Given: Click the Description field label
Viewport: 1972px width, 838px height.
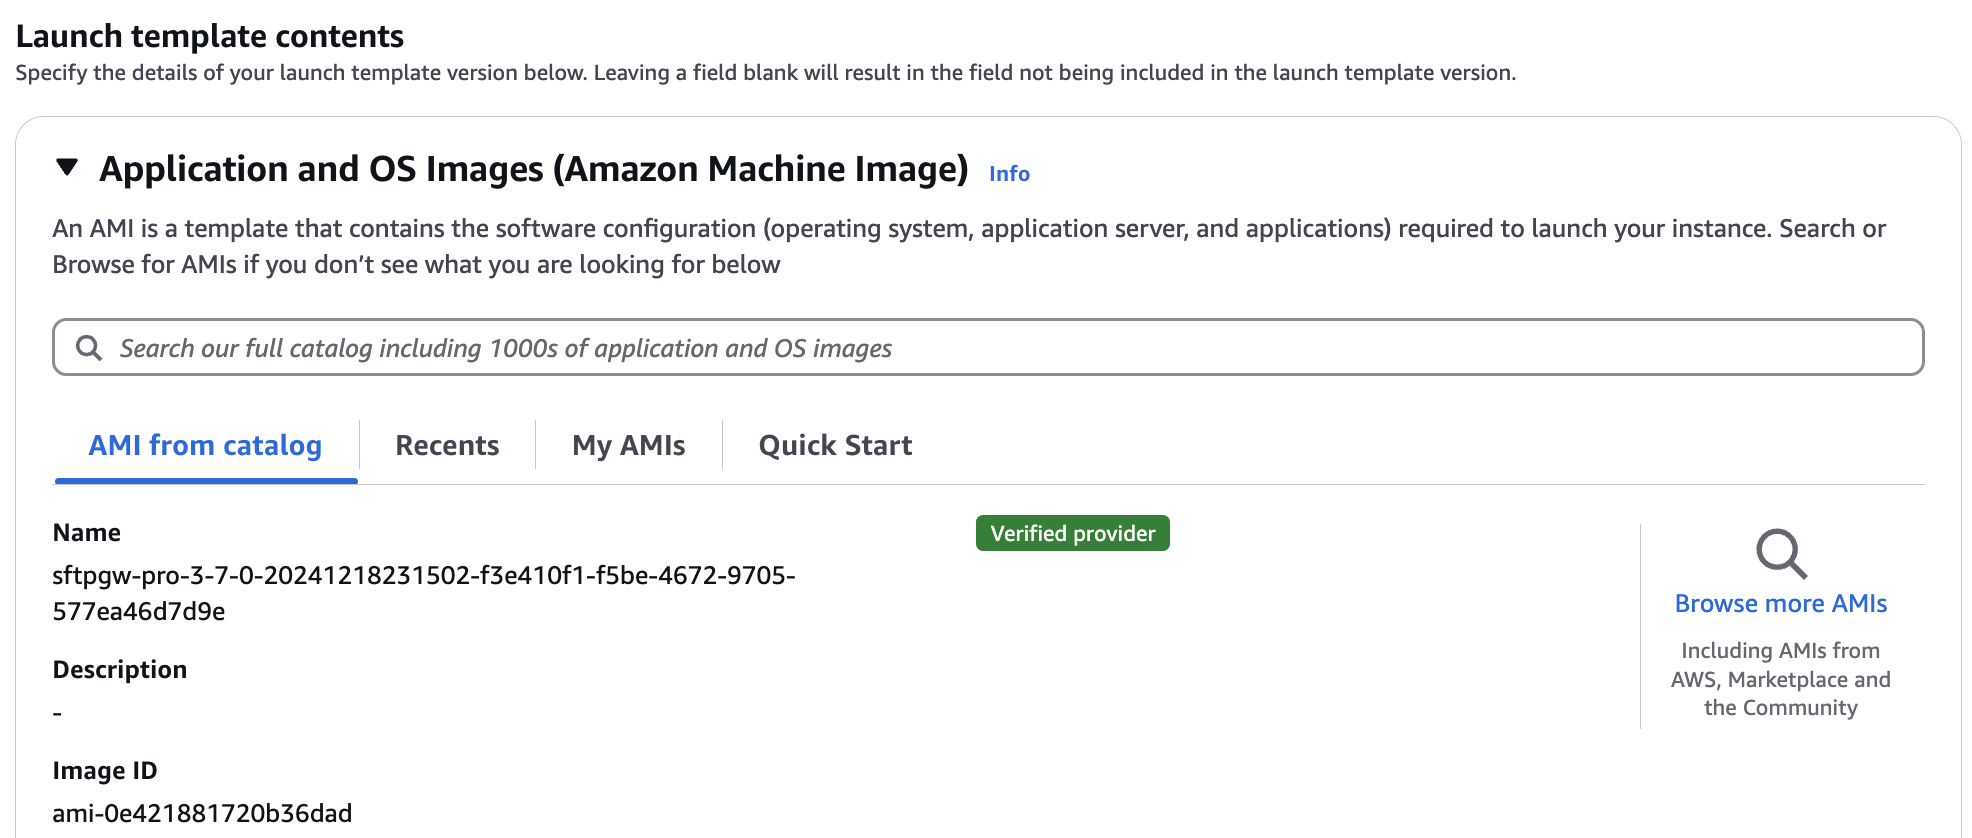Looking at the screenshot, I should (120, 670).
